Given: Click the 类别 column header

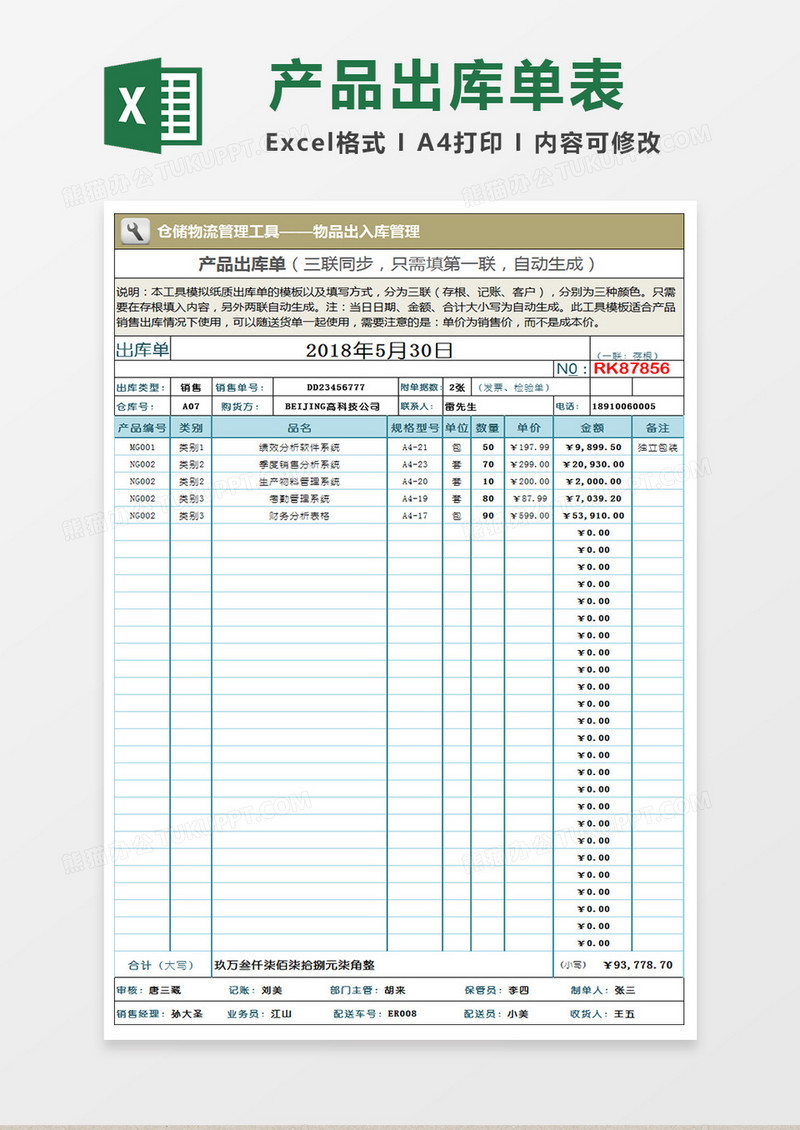Looking at the screenshot, I should pos(191,427).
